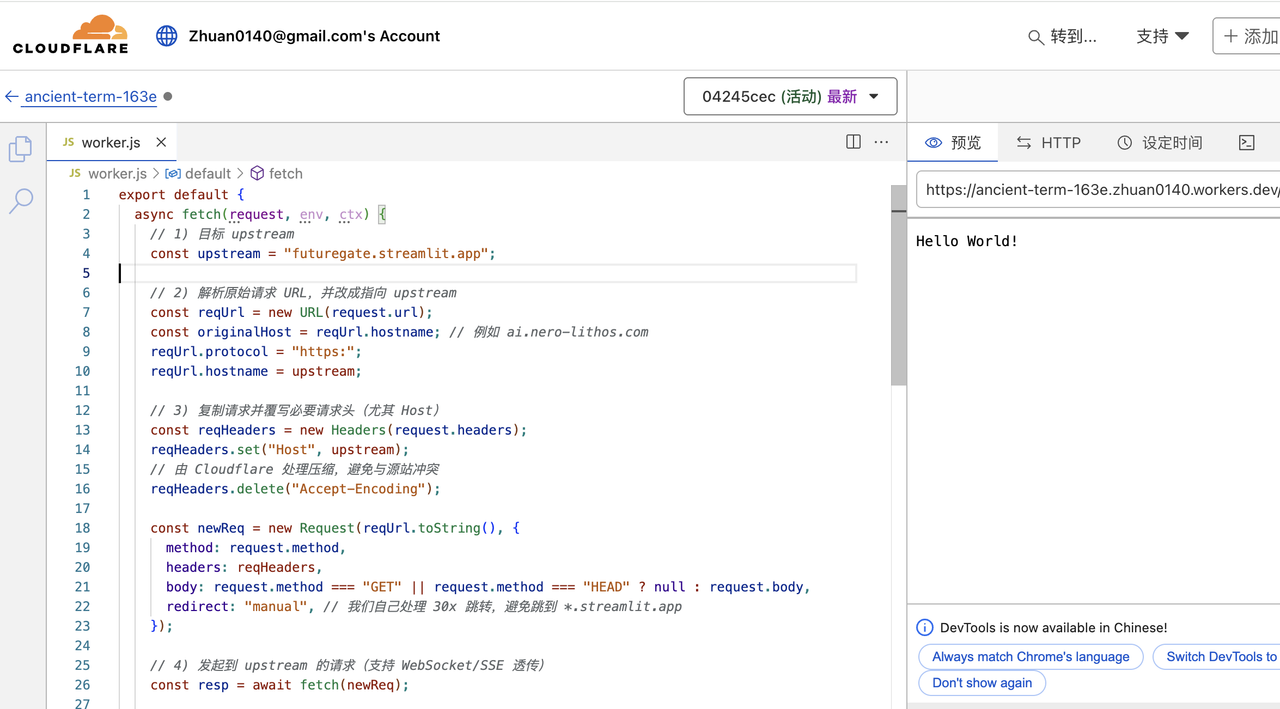Click the 添加 button
The width and height of the screenshot is (1280, 709).
click(x=1249, y=36)
